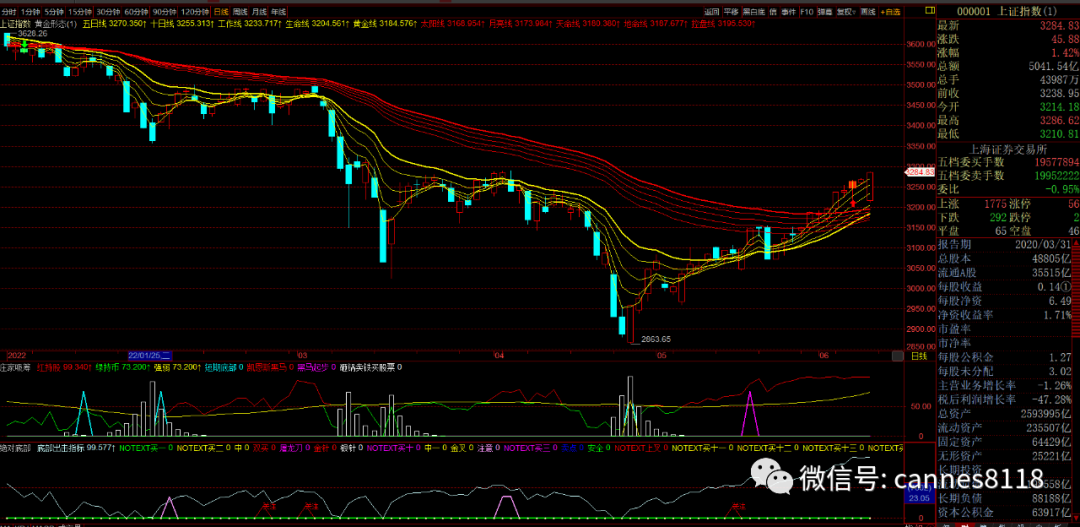Click the 涨幅 change percent row

(x=1008, y=52)
